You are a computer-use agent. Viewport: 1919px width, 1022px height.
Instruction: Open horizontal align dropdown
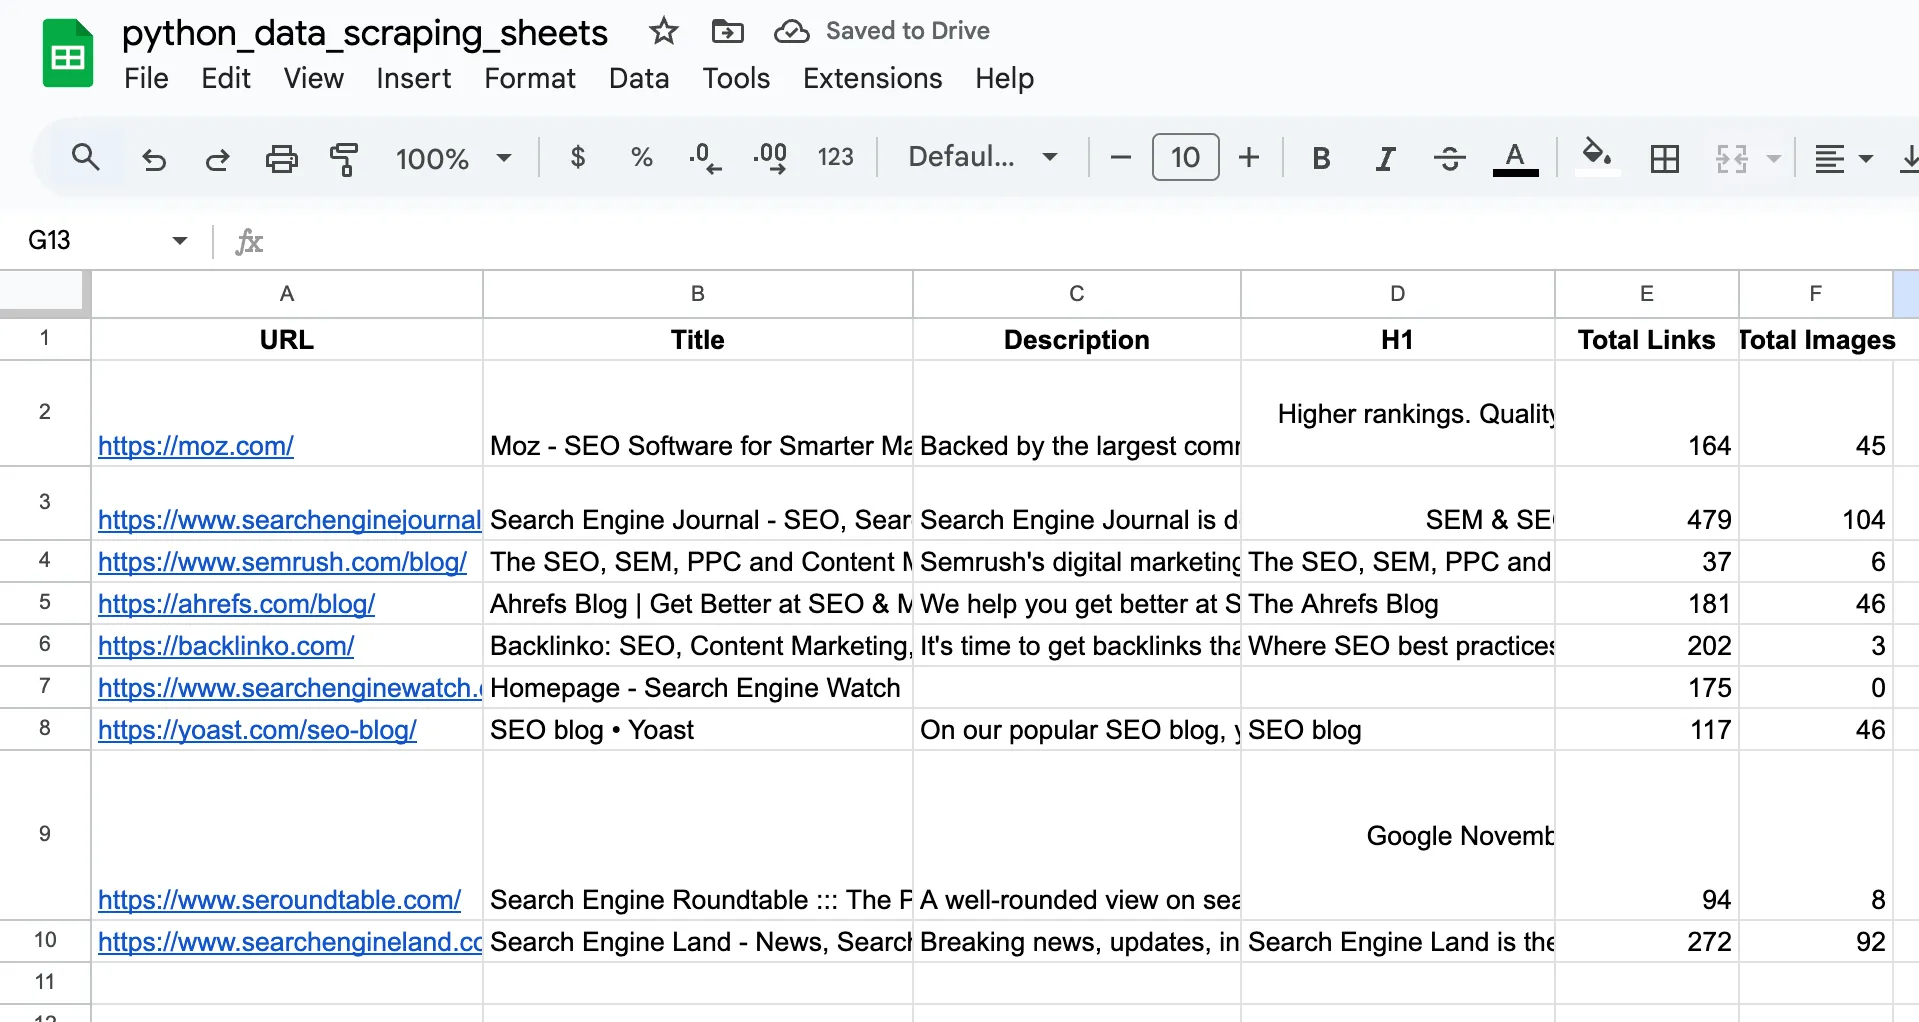coord(1843,158)
